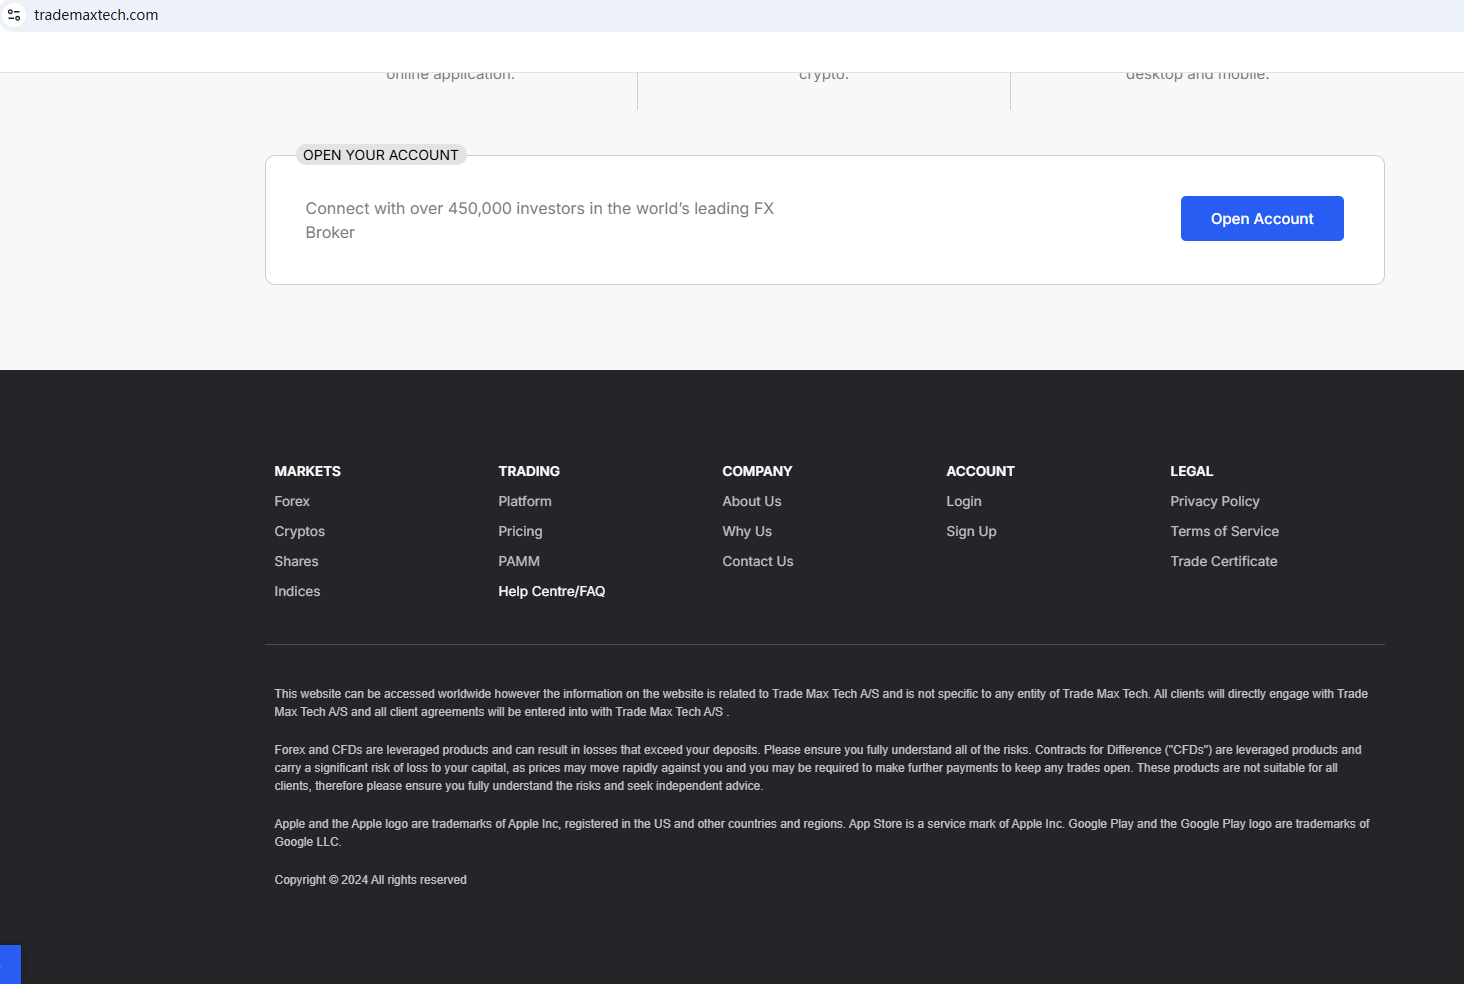
Task: Select the Sign Up link
Action: (x=970, y=531)
